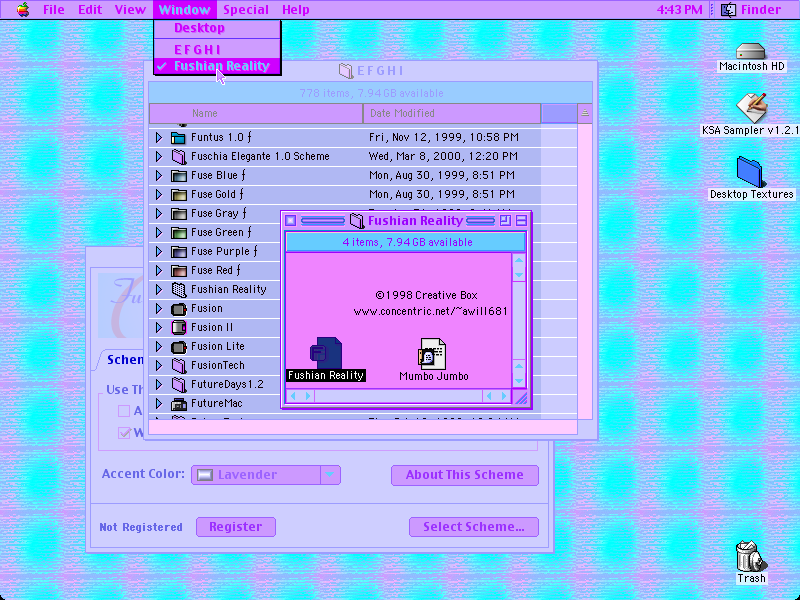Select the 'FutureDays1.2' name in the list
Viewport: 800px width, 600px height.
(x=227, y=385)
